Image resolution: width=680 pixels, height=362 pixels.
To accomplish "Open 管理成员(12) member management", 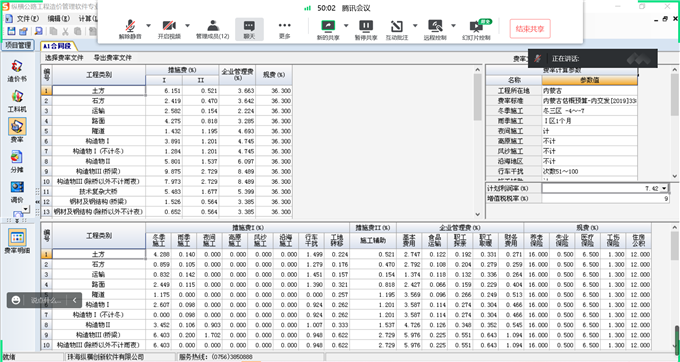I will click(212, 29).
